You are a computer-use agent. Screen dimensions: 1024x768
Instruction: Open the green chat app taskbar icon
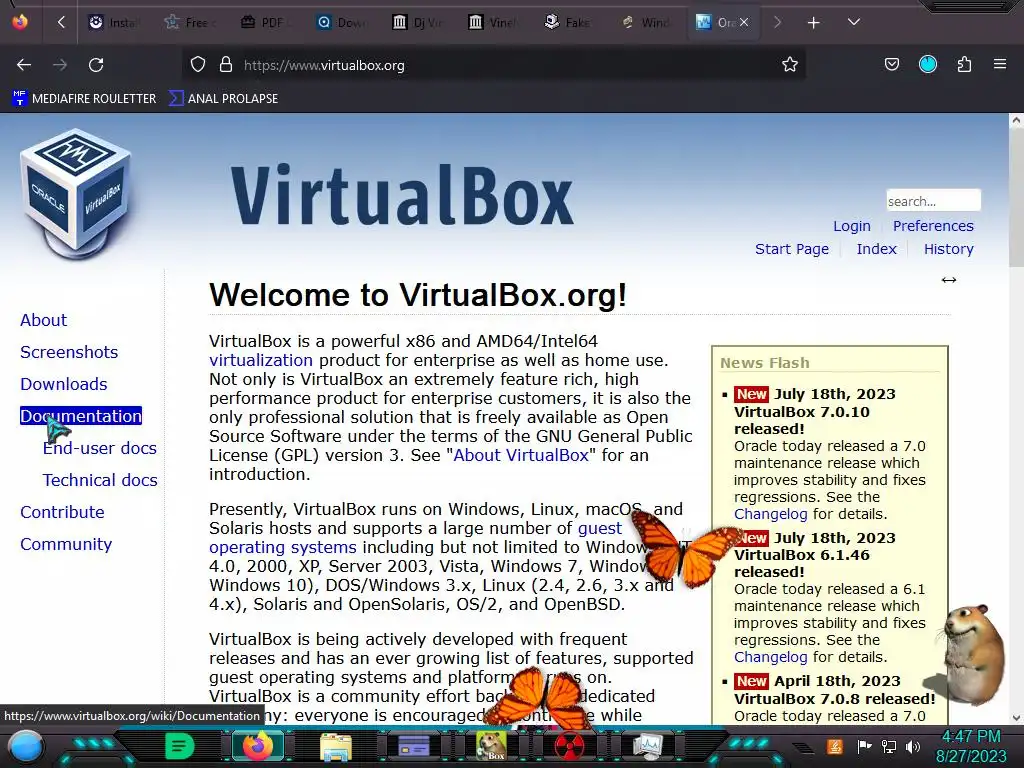pyautogui.click(x=180, y=746)
